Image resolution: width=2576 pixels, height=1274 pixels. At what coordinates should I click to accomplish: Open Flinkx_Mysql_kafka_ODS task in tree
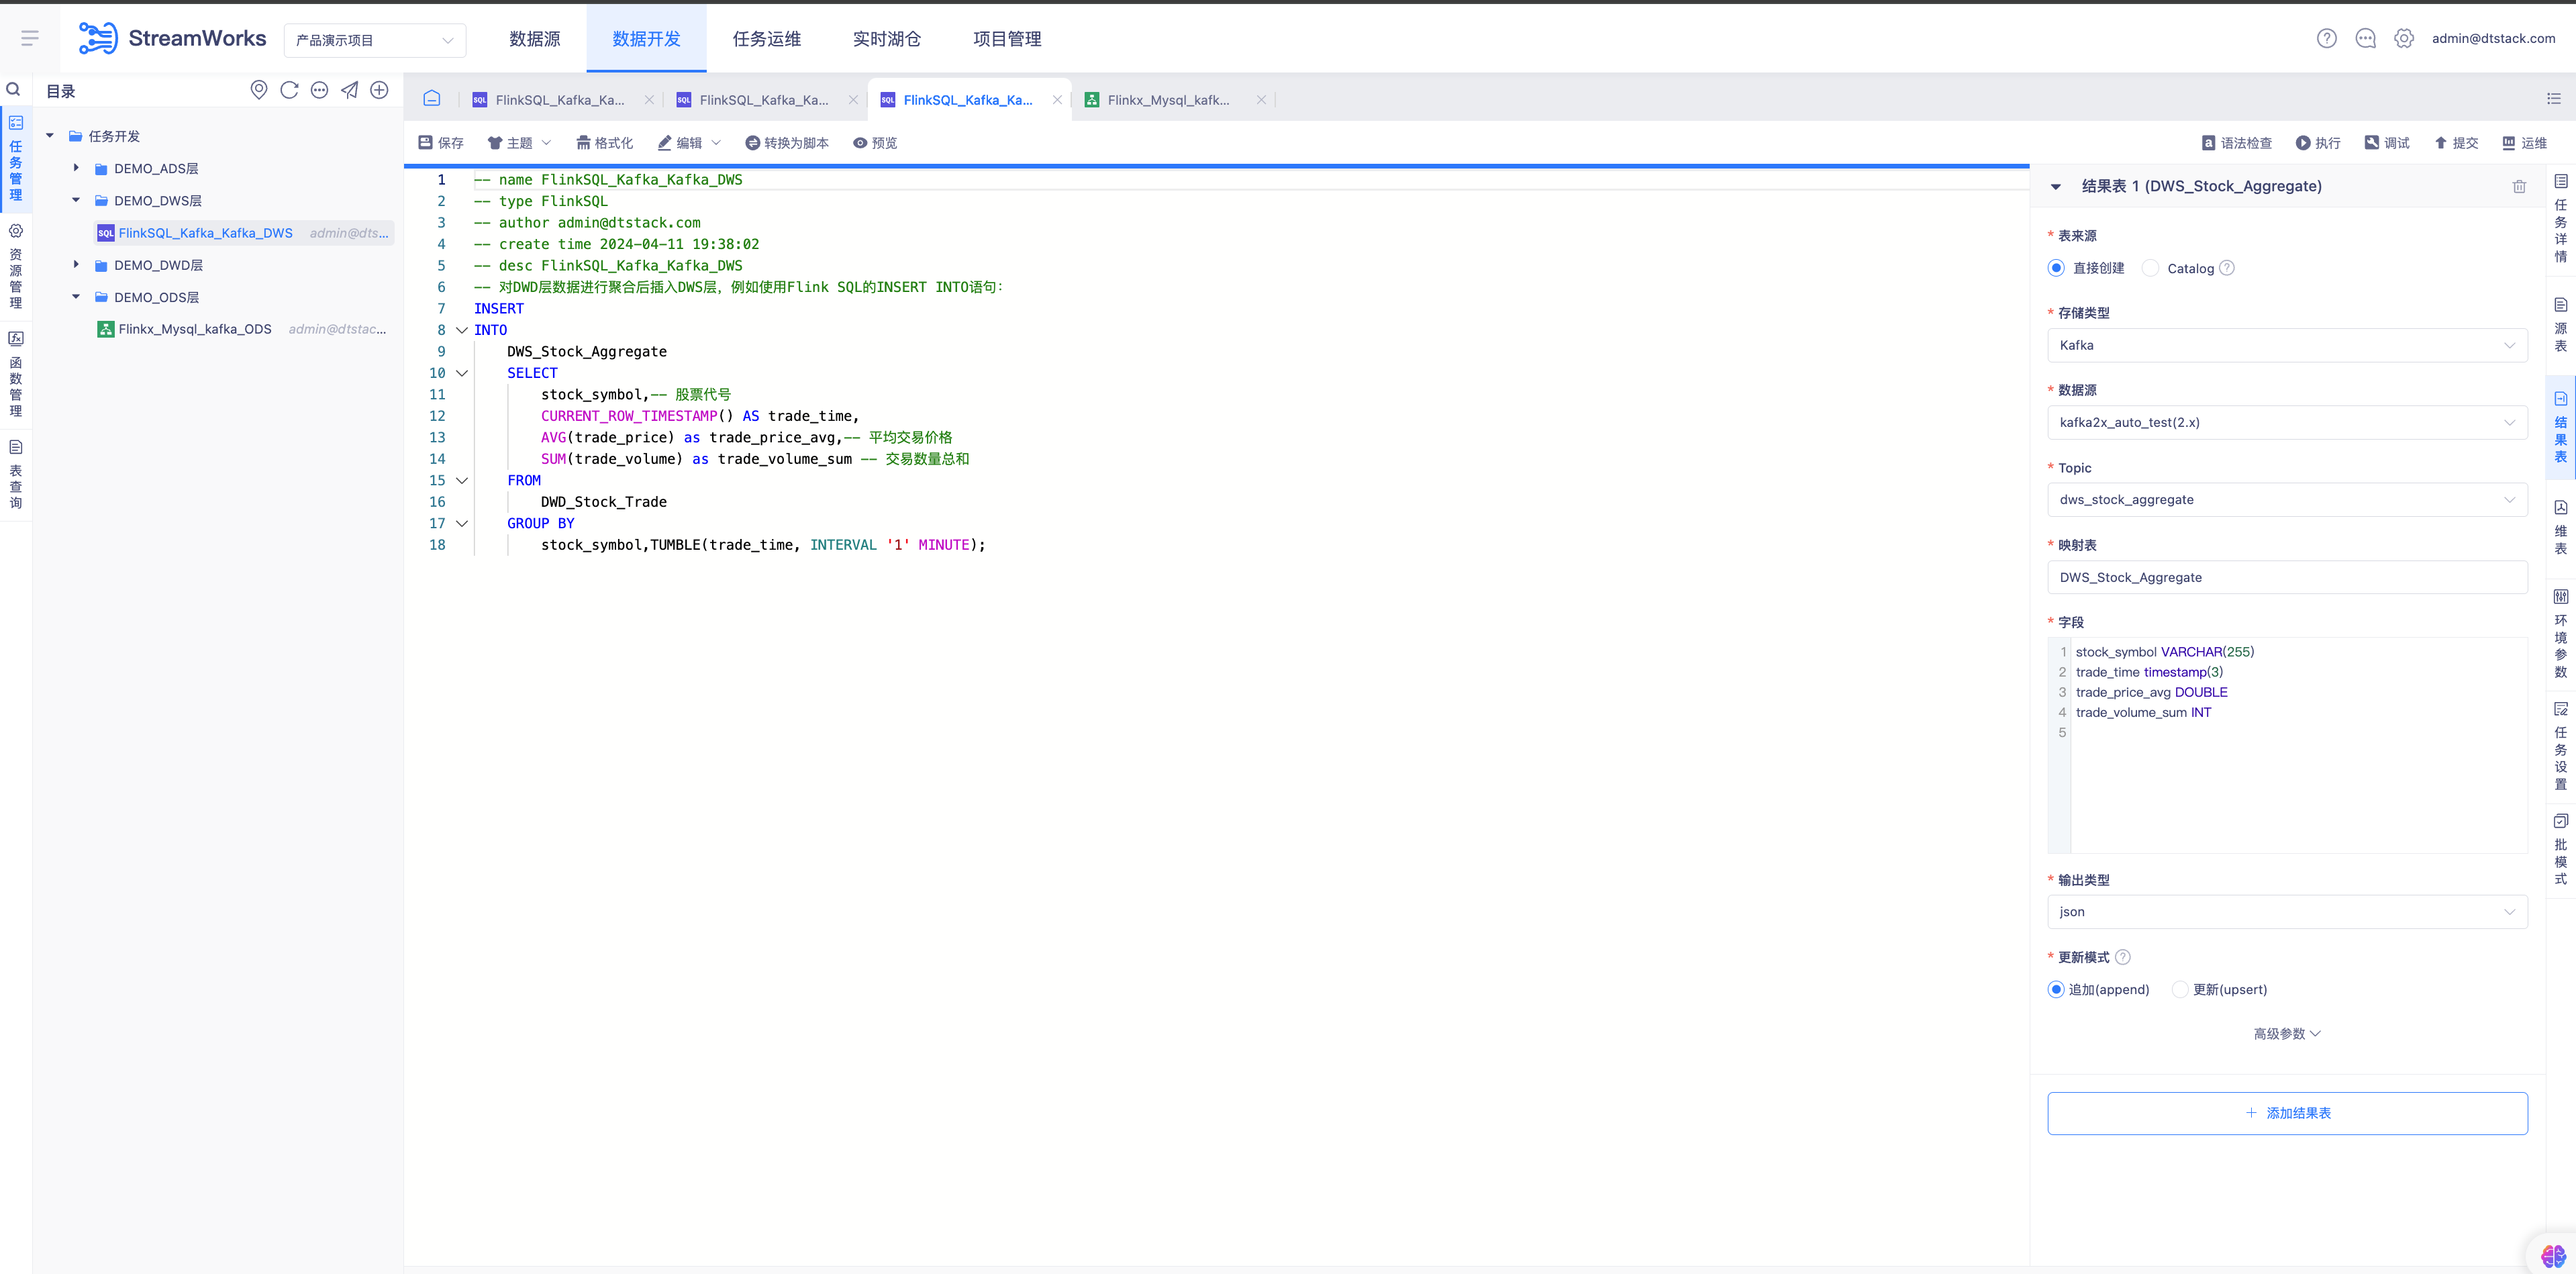point(195,329)
